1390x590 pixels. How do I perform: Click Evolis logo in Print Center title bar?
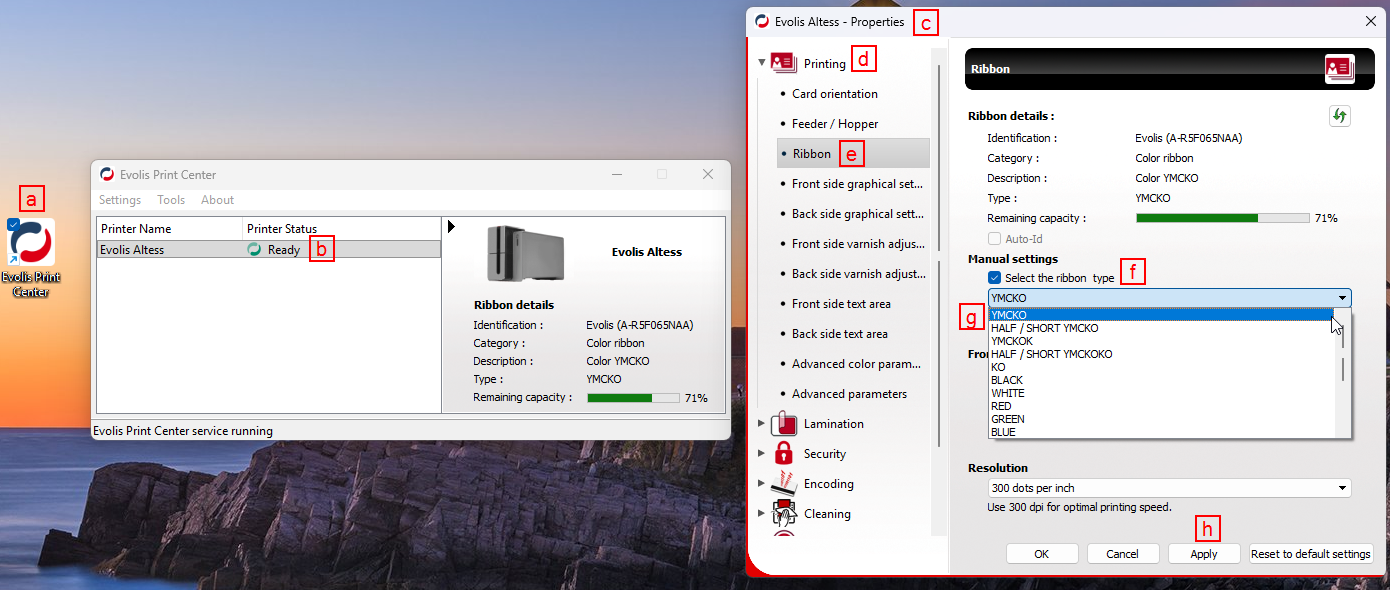pos(107,174)
